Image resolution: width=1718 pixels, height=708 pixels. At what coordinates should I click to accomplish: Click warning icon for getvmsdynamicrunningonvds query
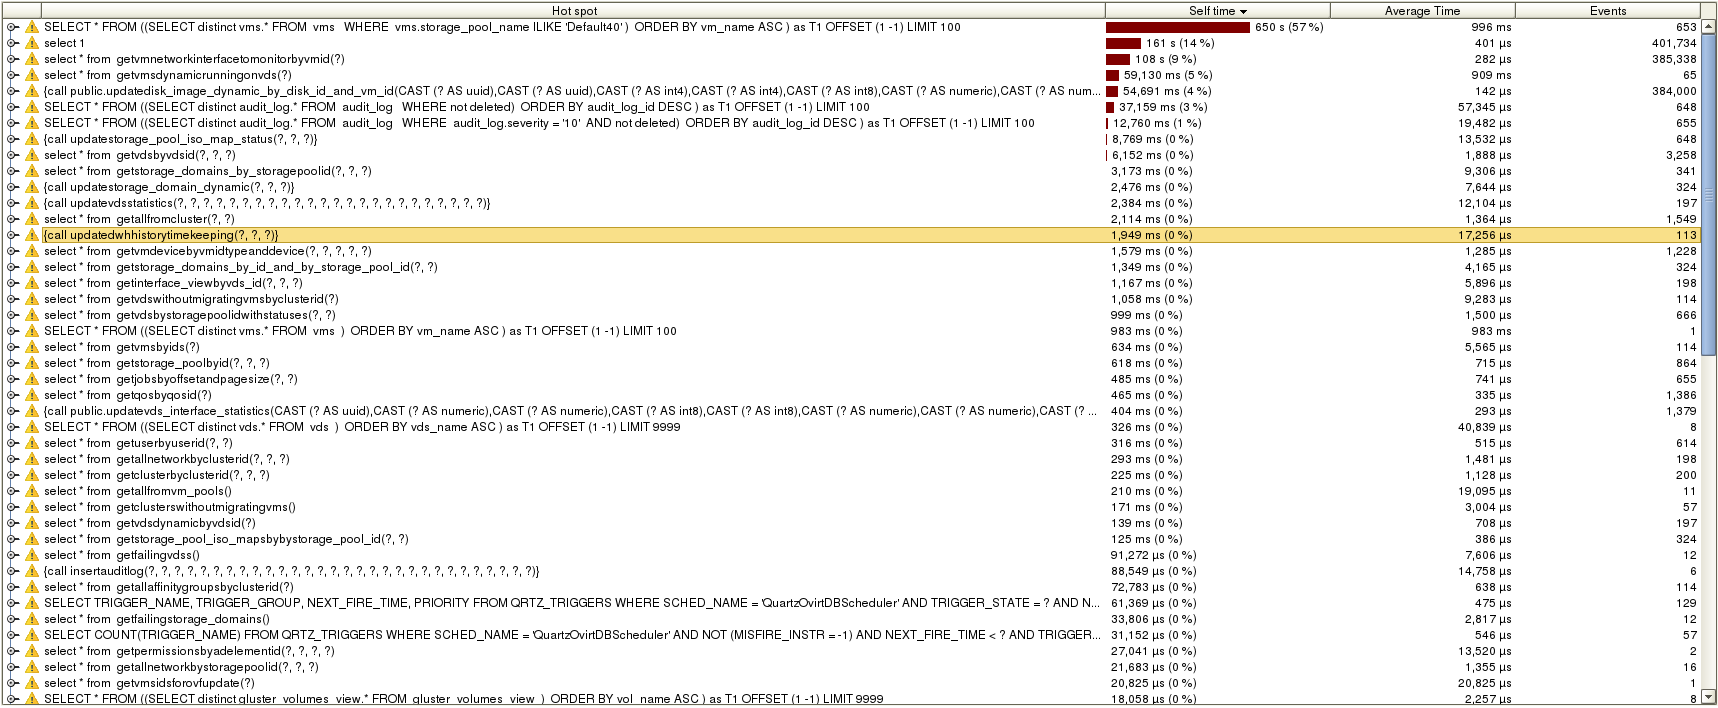(x=32, y=75)
